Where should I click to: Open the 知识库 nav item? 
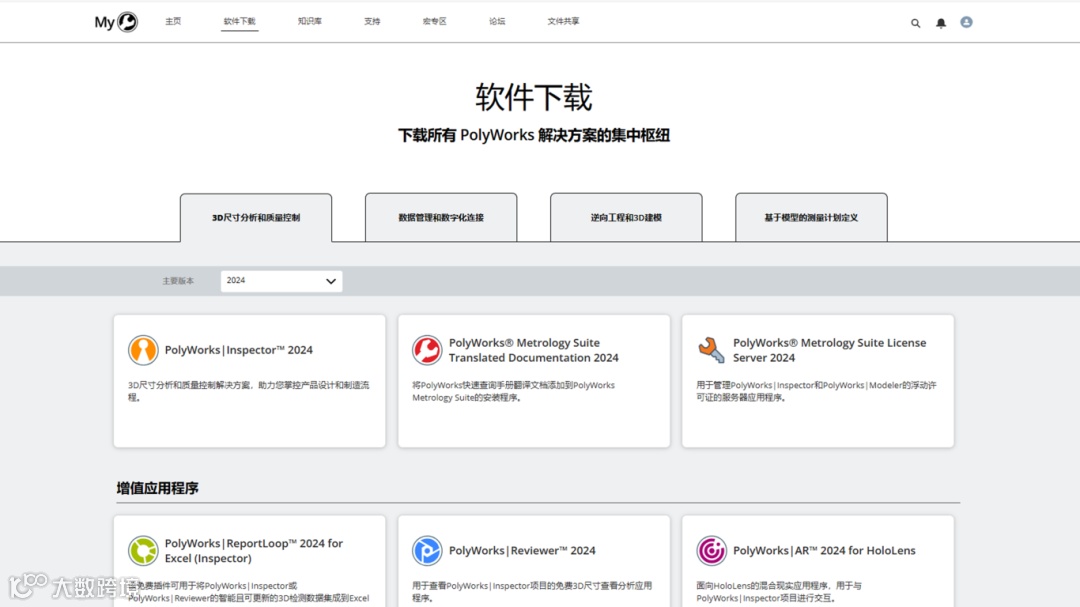pyautogui.click(x=309, y=21)
